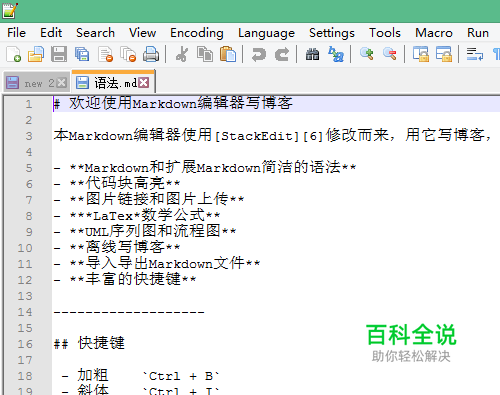Click the Save All toolbar icon
This screenshot has height=395, width=500.
[x=82, y=54]
